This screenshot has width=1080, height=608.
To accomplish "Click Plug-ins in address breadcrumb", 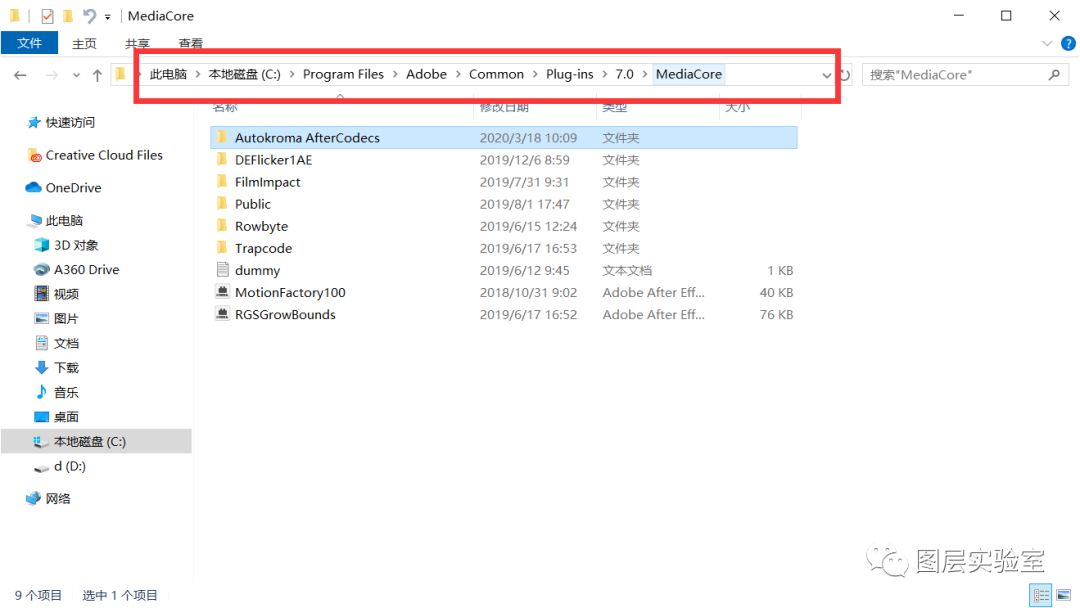I will pos(570,74).
